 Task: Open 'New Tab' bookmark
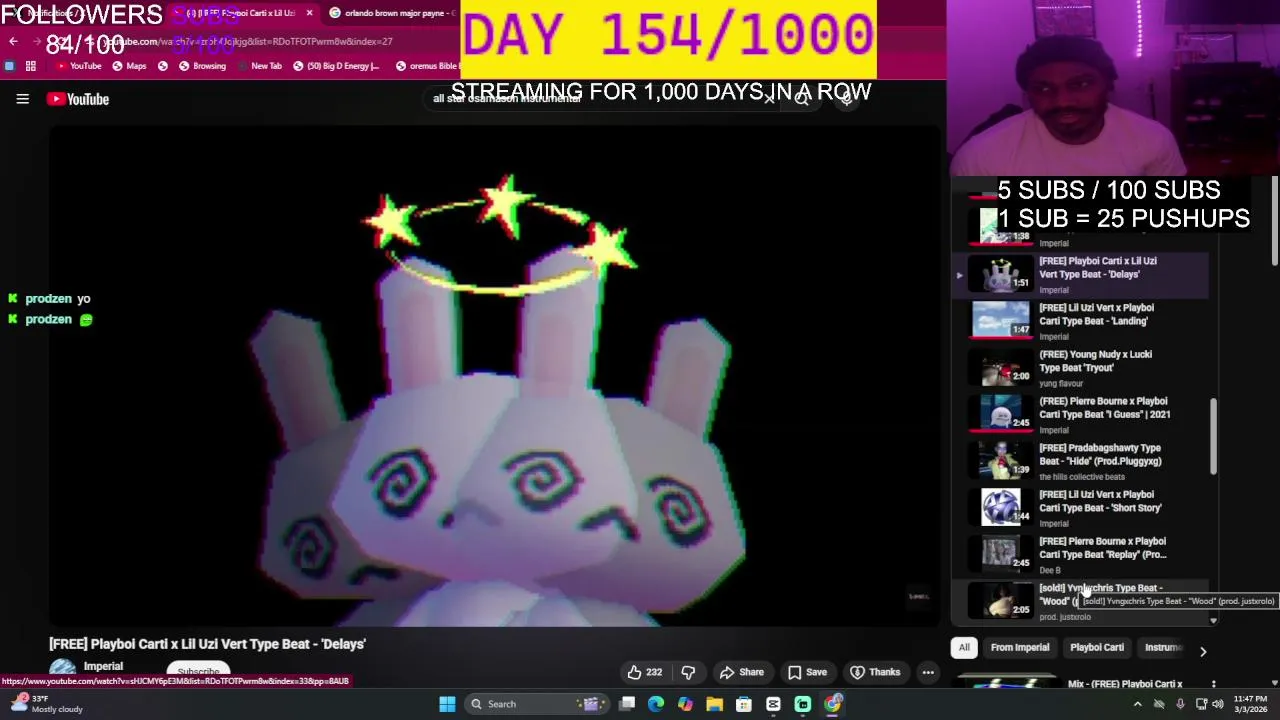coord(266,66)
